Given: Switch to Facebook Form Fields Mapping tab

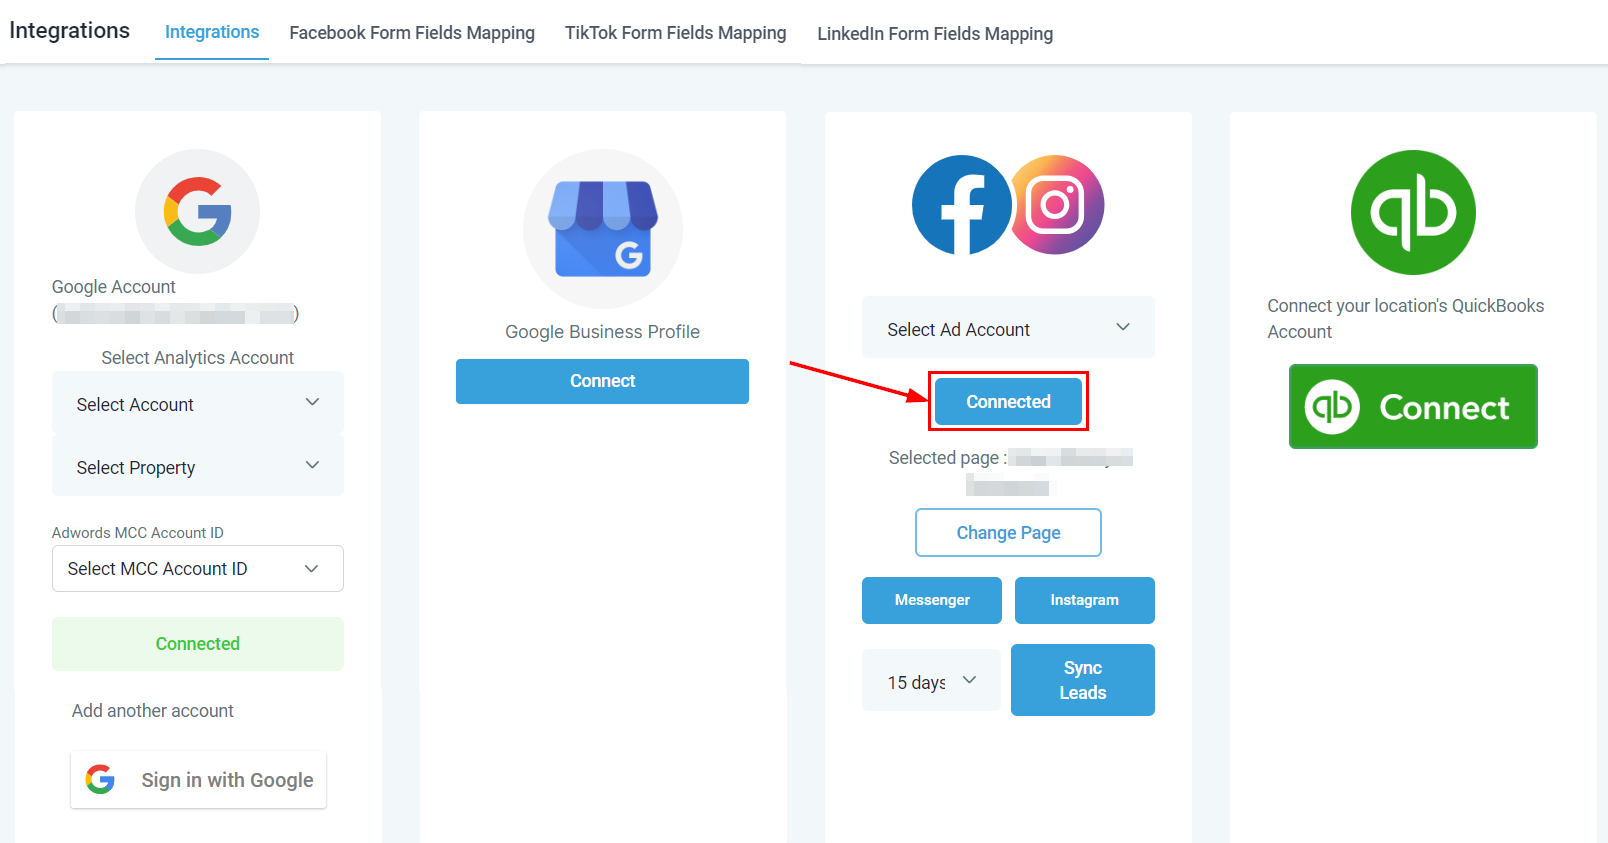Looking at the screenshot, I should pyautogui.click(x=412, y=33).
